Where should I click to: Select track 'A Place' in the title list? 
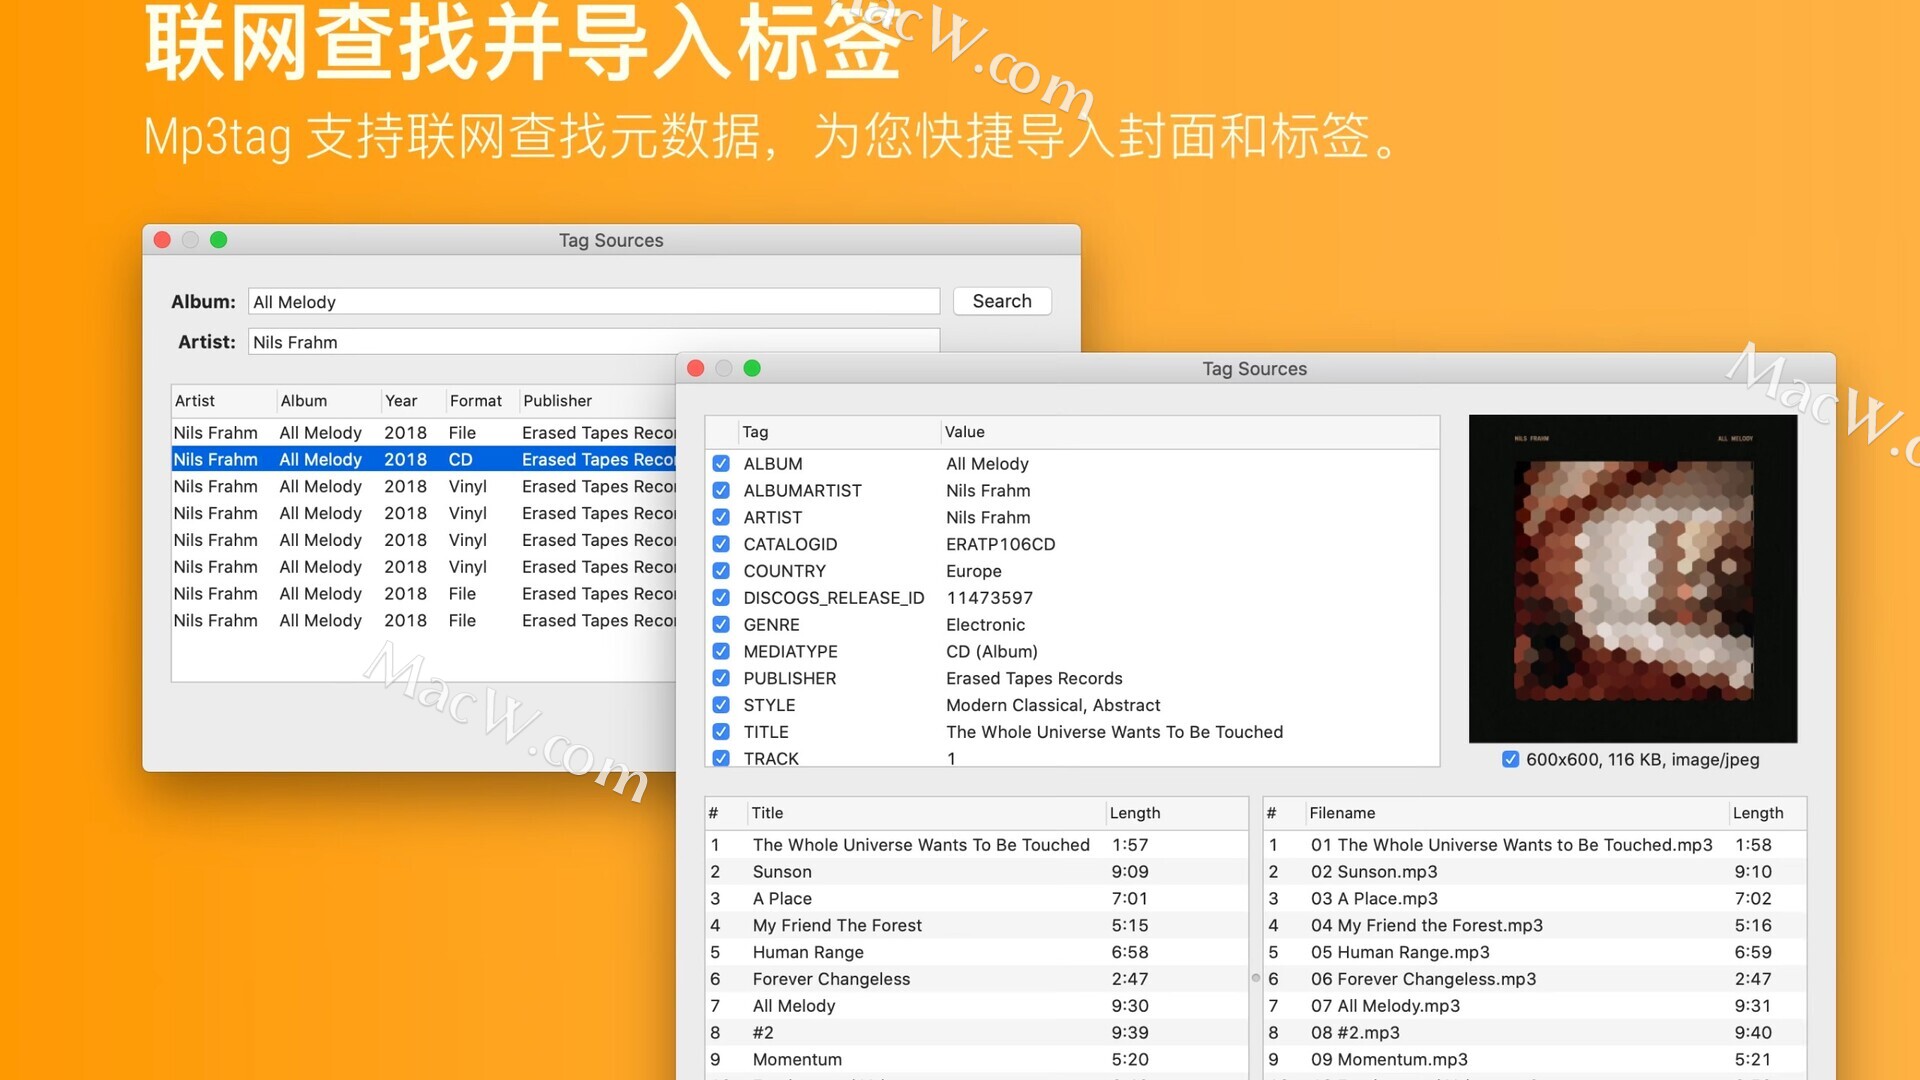pyautogui.click(x=977, y=899)
